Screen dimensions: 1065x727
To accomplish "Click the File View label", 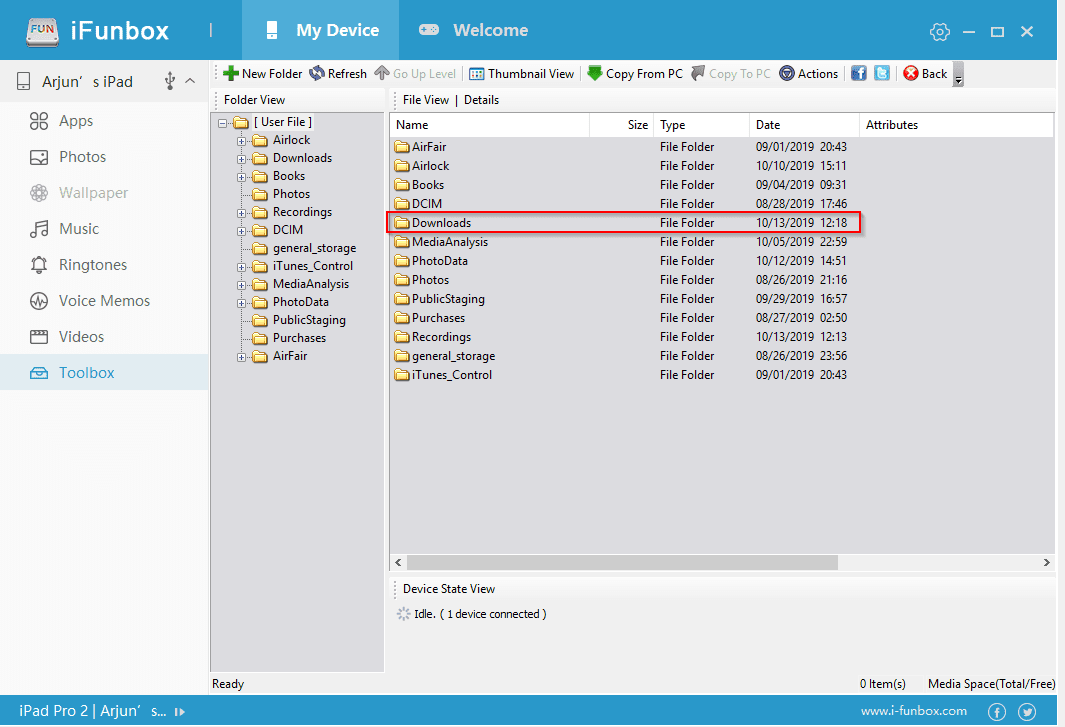I will pos(426,100).
